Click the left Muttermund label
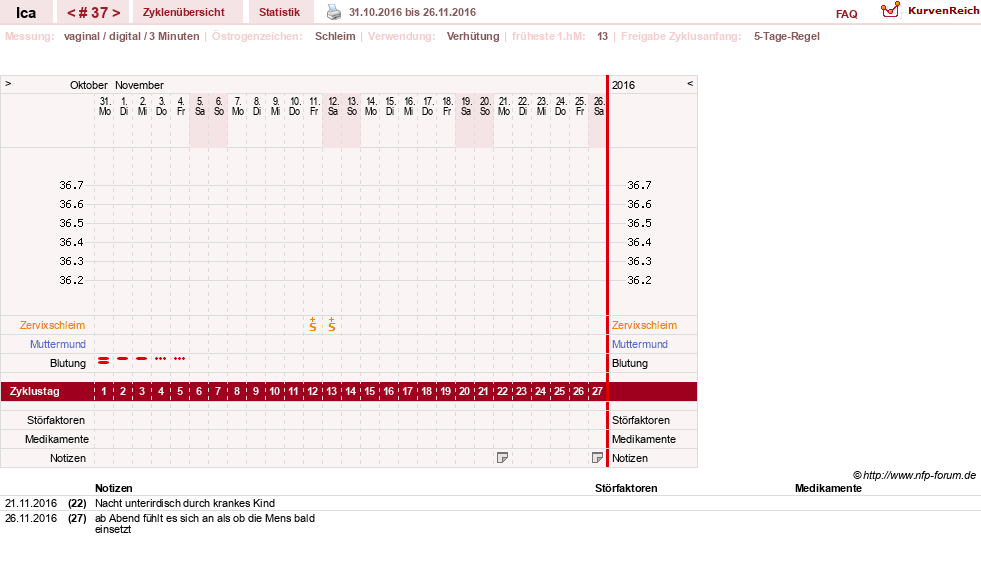The image size is (981, 561). (58, 344)
